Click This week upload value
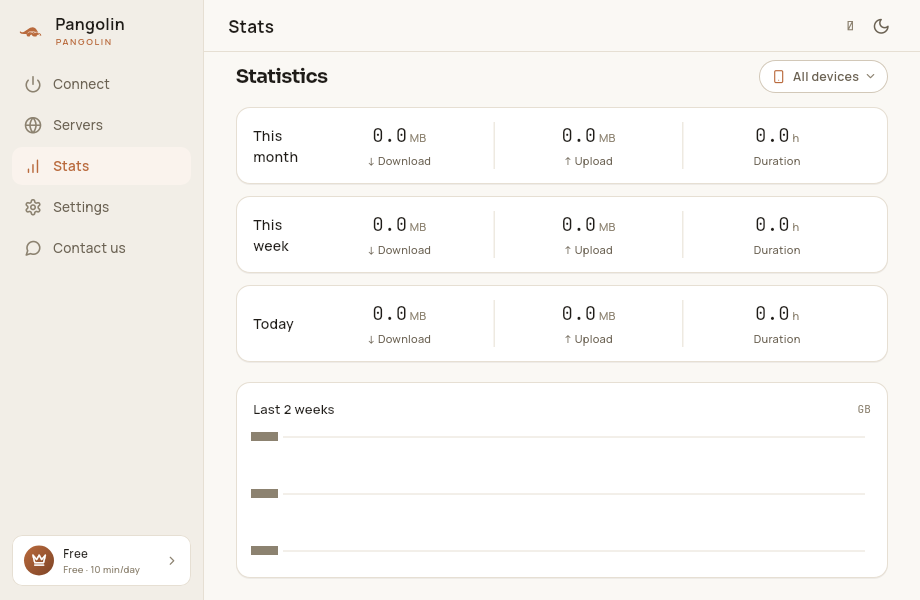This screenshot has height=600, width=920. pos(588,225)
